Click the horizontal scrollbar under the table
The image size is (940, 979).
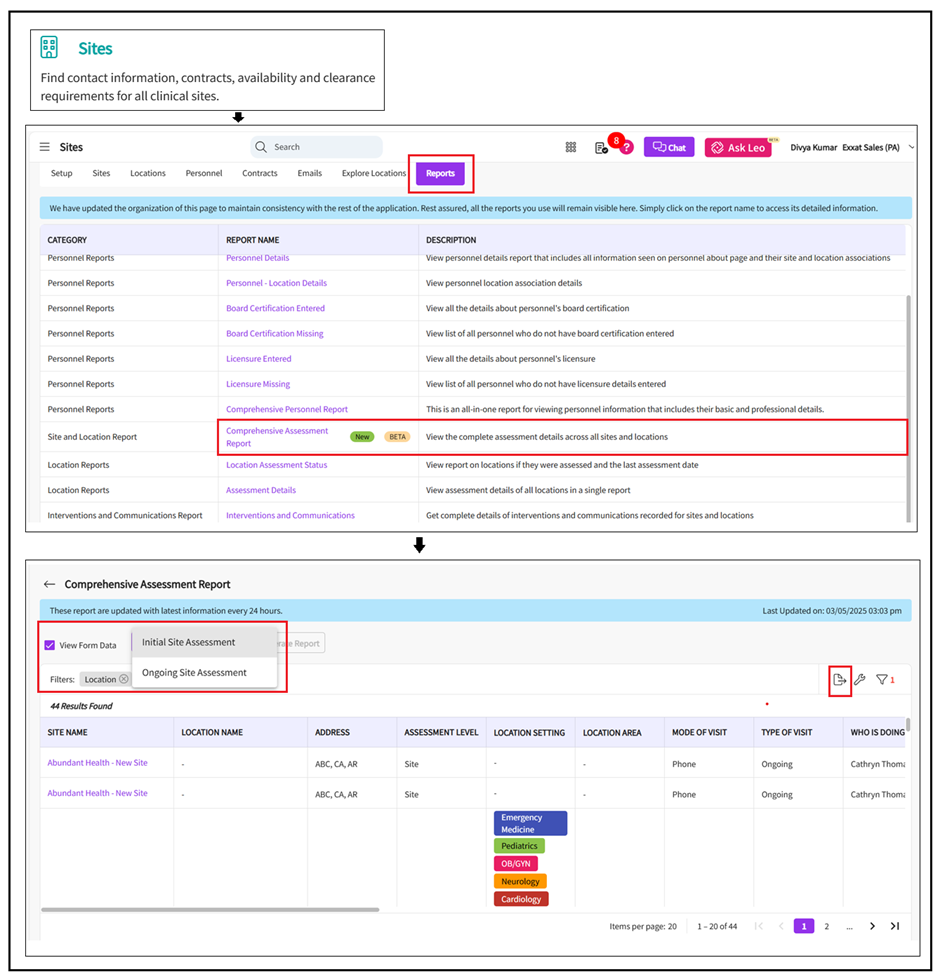[x=210, y=909]
